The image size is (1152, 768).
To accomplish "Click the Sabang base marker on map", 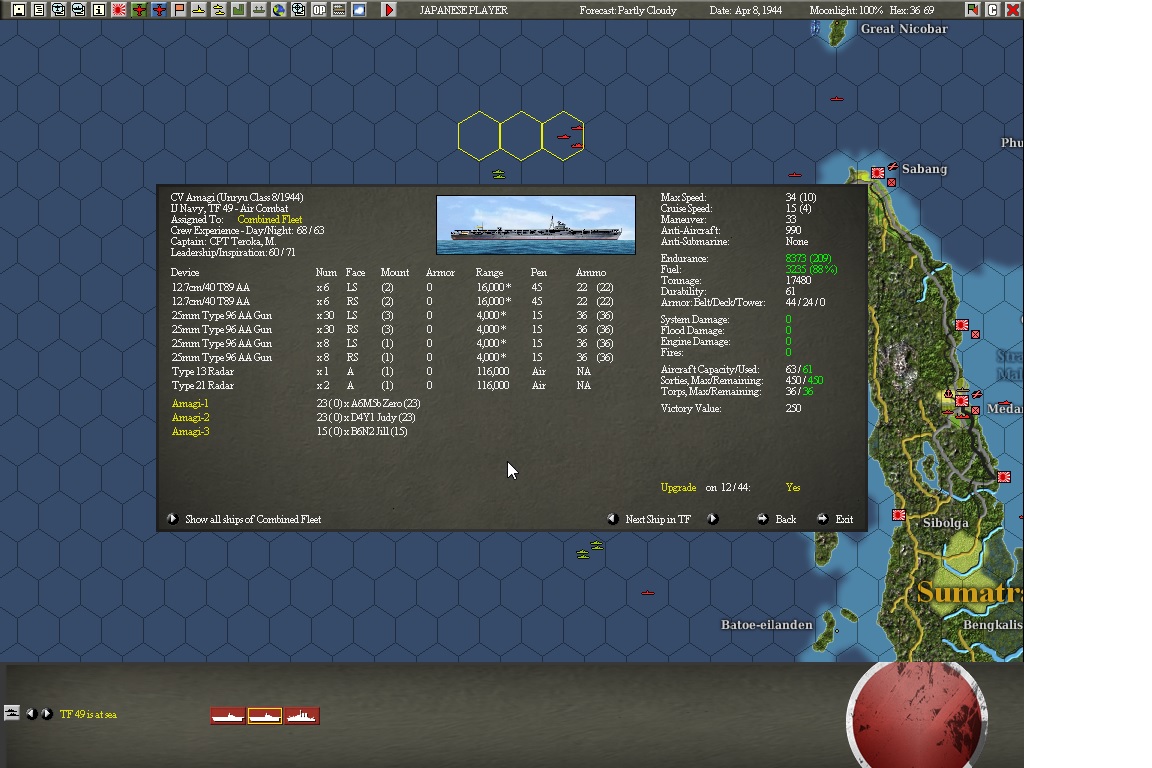I will click(x=877, y=173).
